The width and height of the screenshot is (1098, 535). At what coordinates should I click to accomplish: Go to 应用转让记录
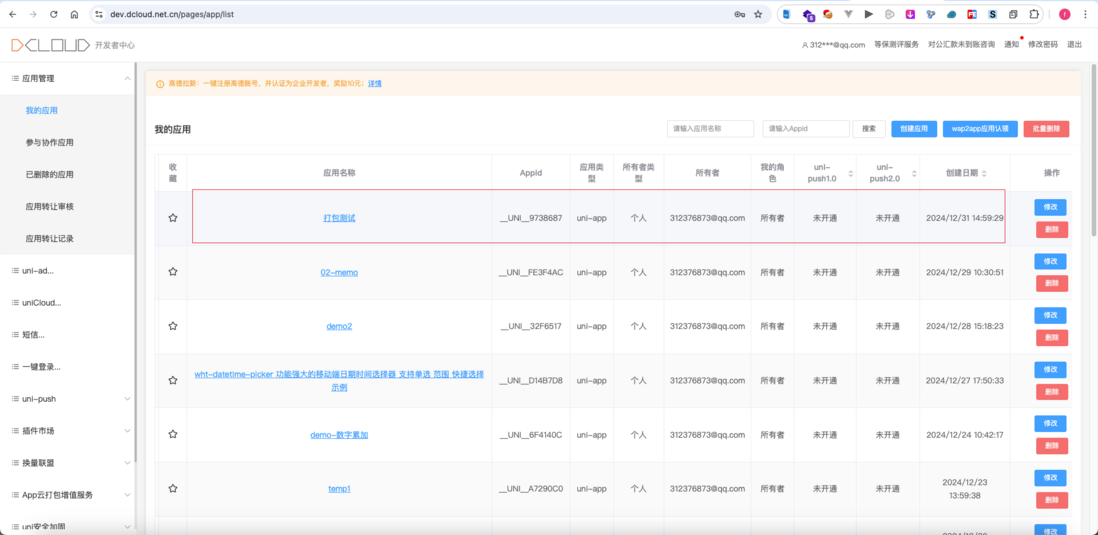pos(50,238)
